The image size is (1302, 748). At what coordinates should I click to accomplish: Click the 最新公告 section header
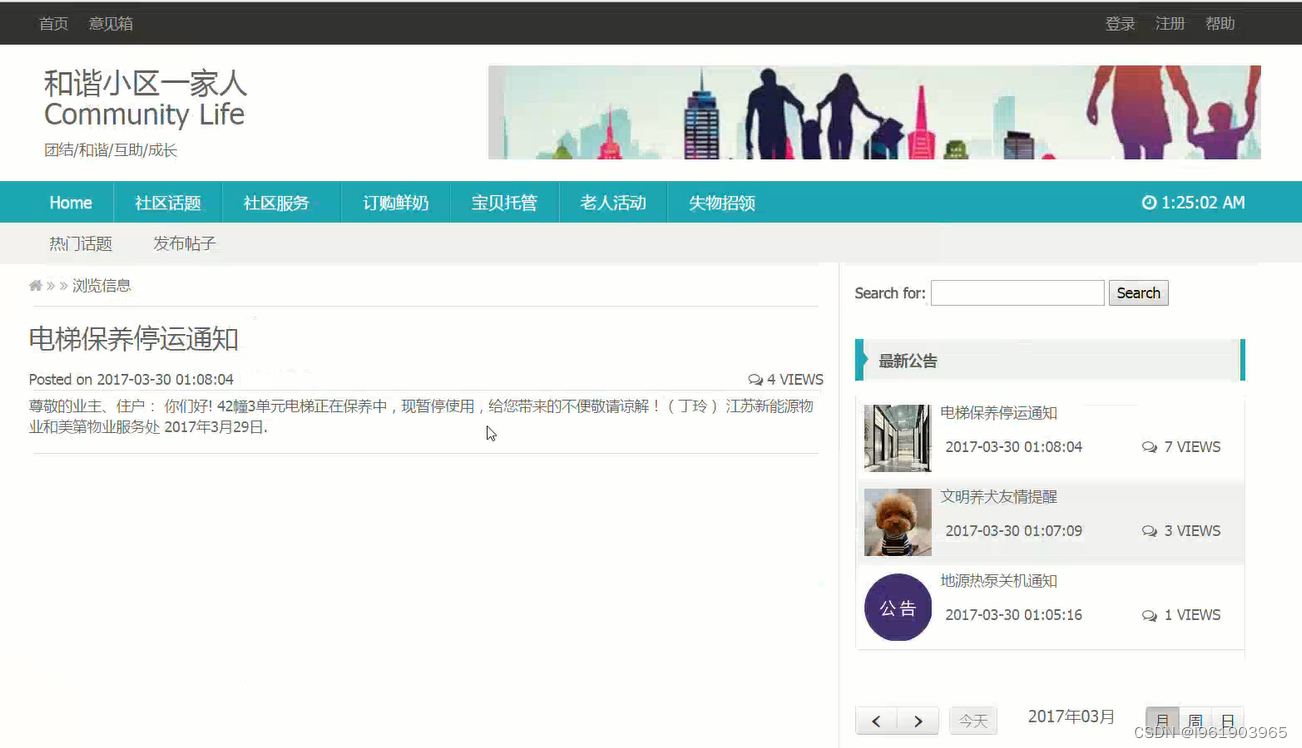click(1050, 361)
